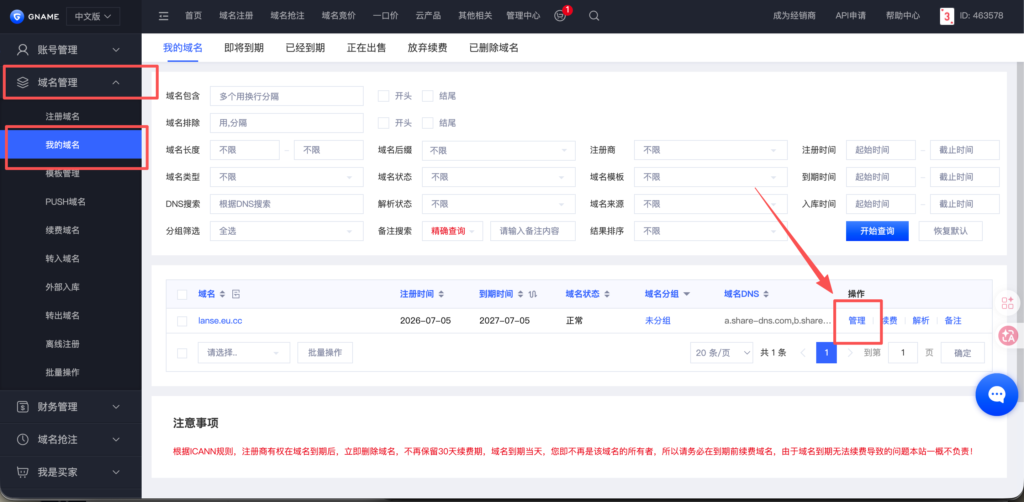Open 管理中心 top menu

click(523, 16)
